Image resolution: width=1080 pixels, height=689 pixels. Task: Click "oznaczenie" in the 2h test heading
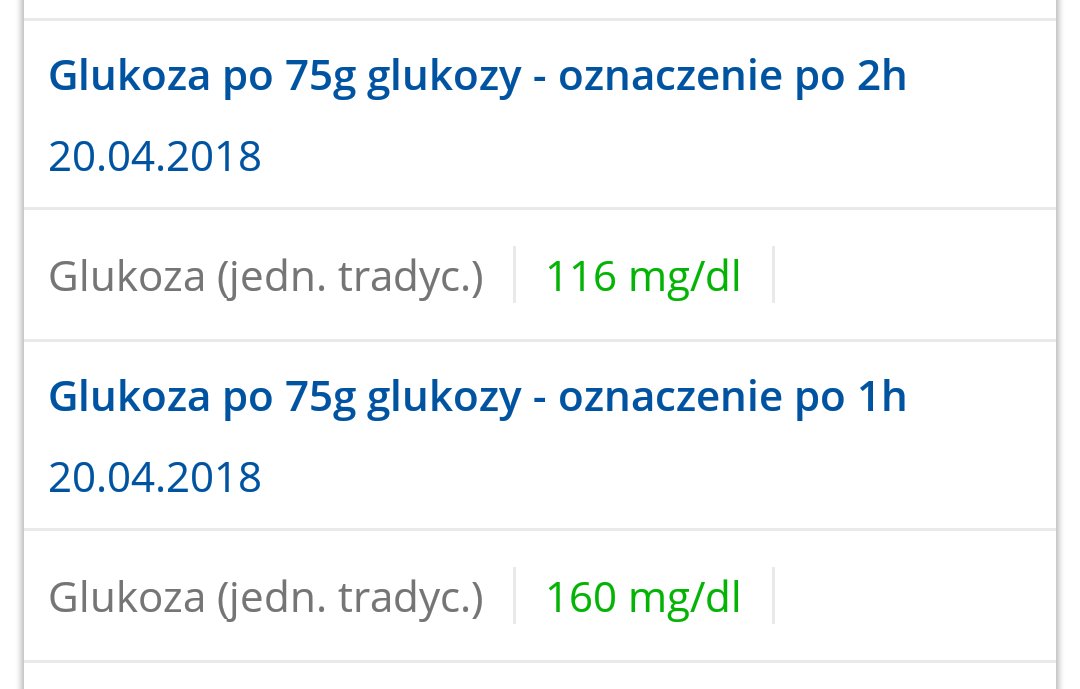click(x=670, y=77)
